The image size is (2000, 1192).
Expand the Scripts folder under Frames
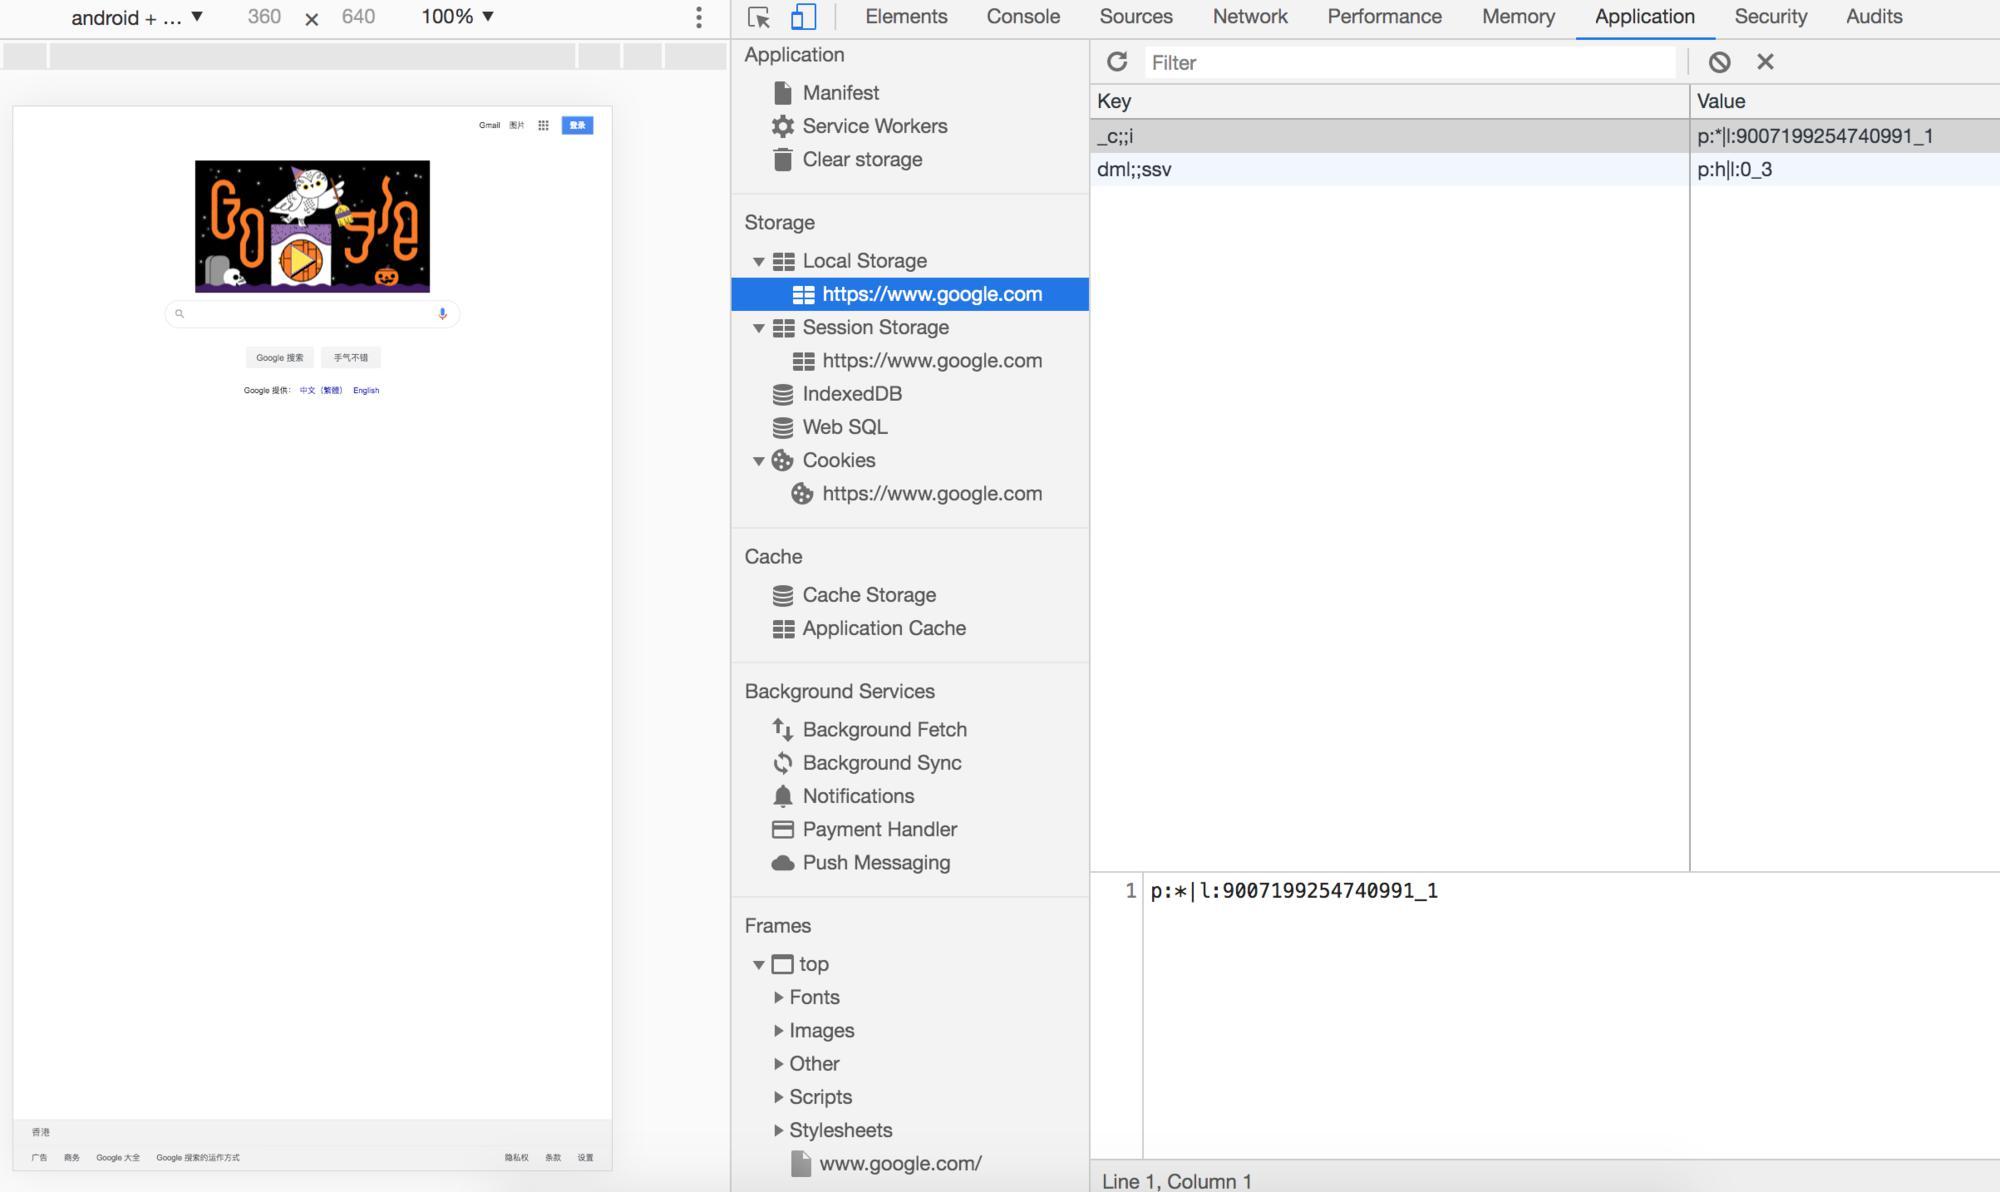point(778,1097)
